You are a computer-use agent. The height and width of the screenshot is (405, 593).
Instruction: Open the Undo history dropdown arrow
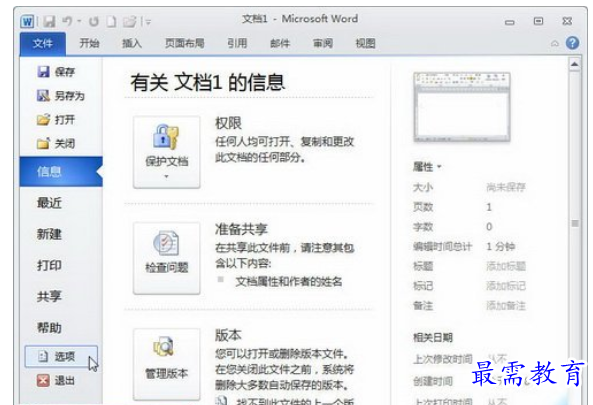coord(79,21)
